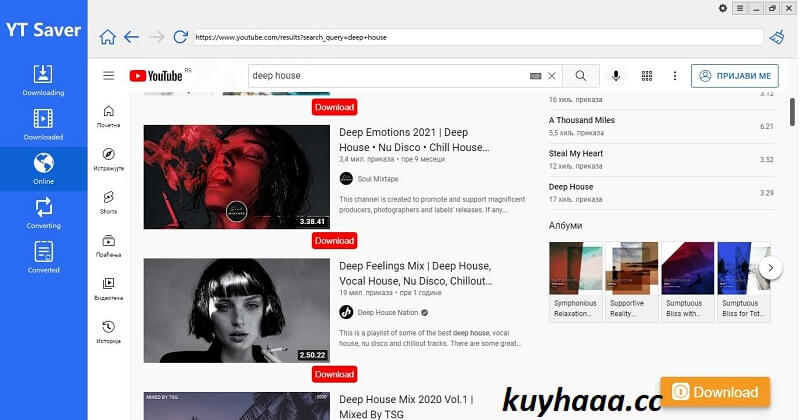
Task: Sign in with the ПРИЈАВИ МЕ button
Action: click(735, 76)
